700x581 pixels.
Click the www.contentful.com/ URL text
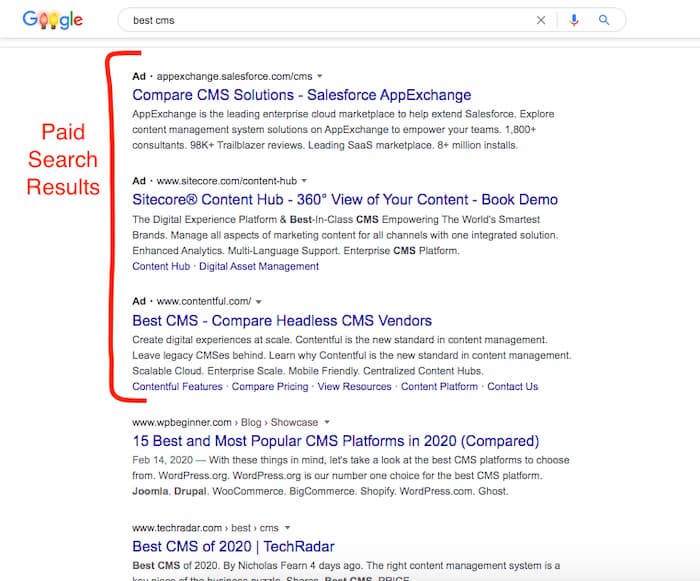(x=204, y=301)
